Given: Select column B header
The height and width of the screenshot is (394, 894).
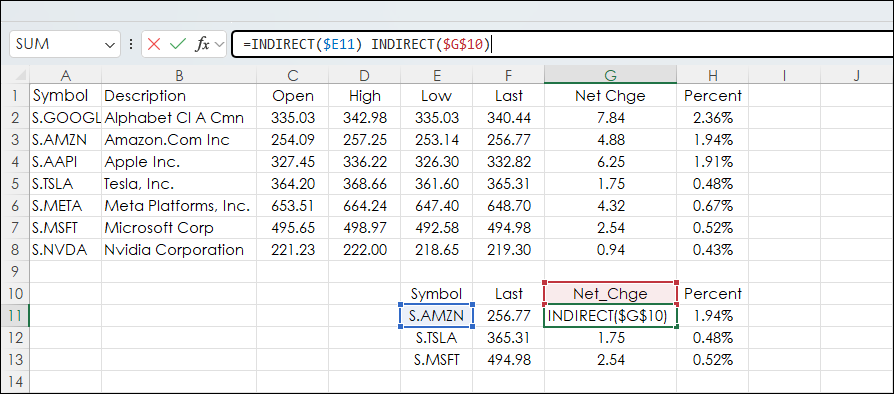Looking at the screenshot, I should pyautogui.click(x=179, y=75).
